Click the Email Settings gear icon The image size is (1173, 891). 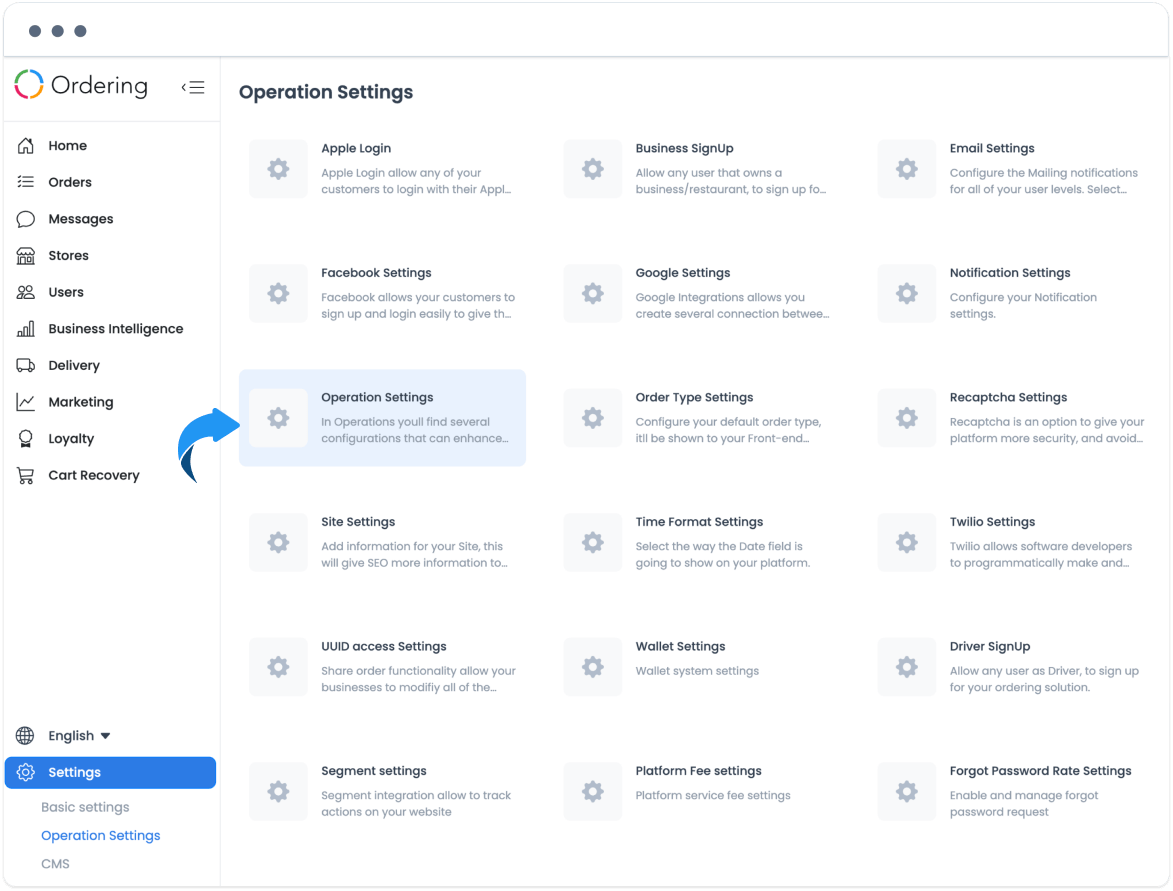[x=907, y=168]
